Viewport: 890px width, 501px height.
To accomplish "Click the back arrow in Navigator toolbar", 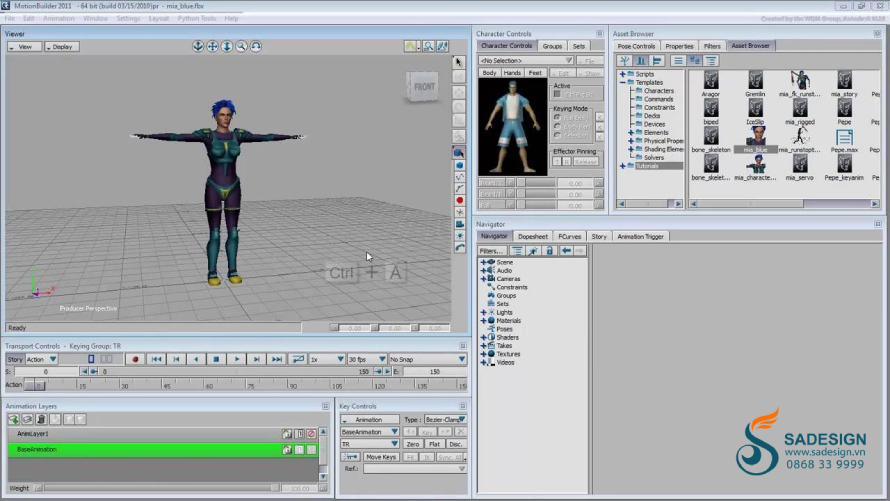I will [566, 251].
